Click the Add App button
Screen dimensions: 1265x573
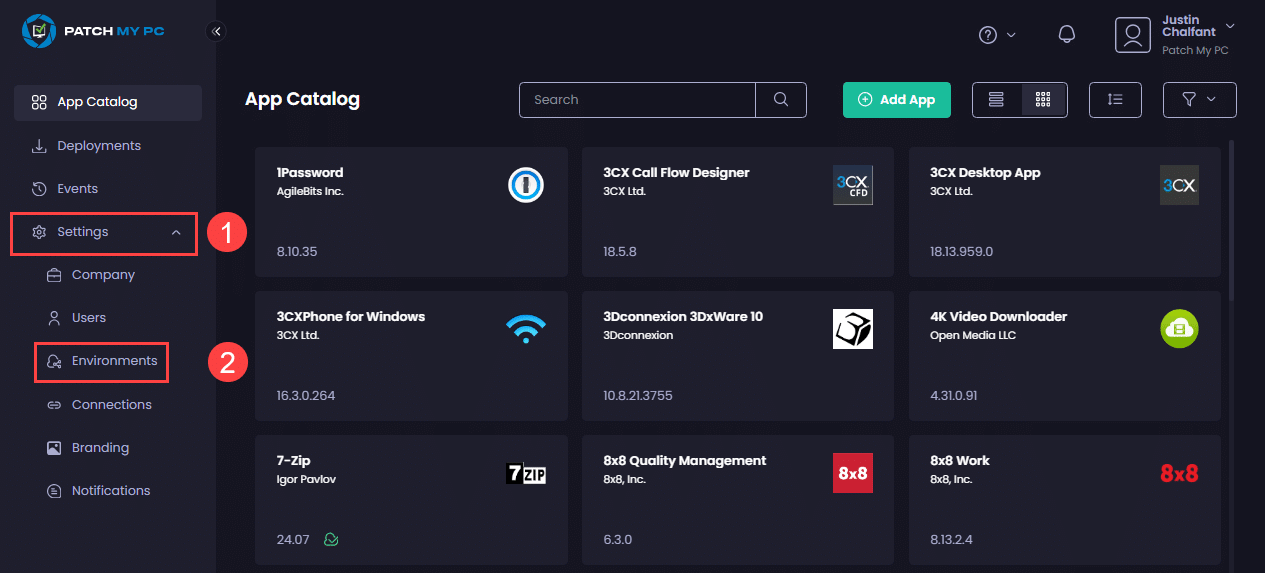[896, 99]
